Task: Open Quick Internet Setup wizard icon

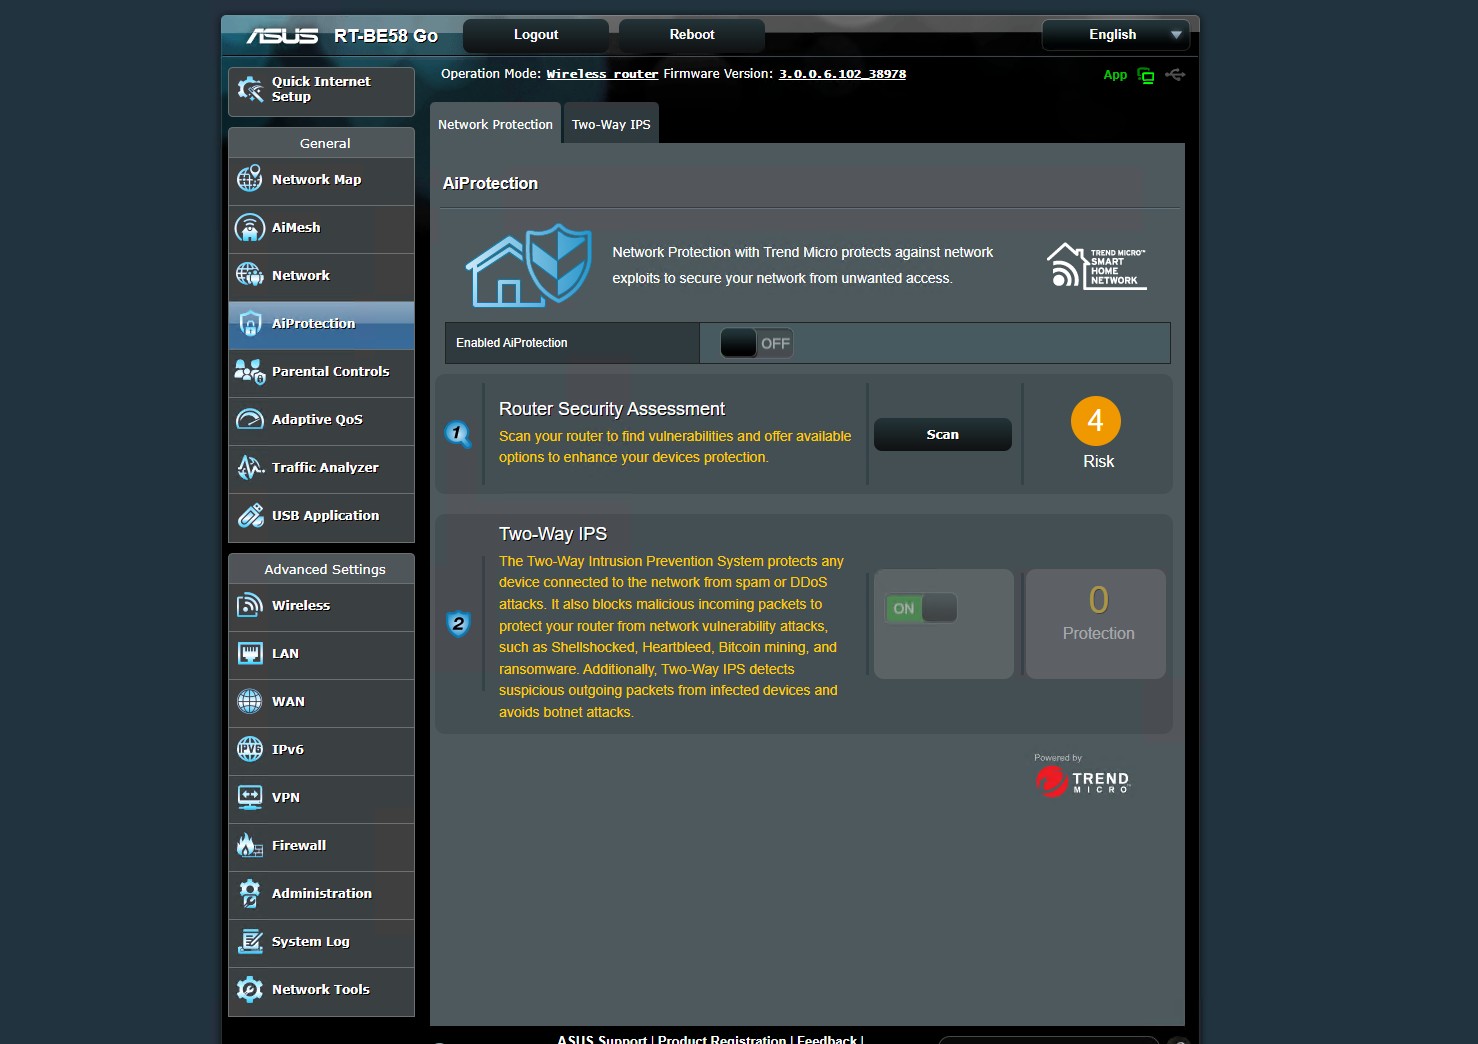Action: 250,89
